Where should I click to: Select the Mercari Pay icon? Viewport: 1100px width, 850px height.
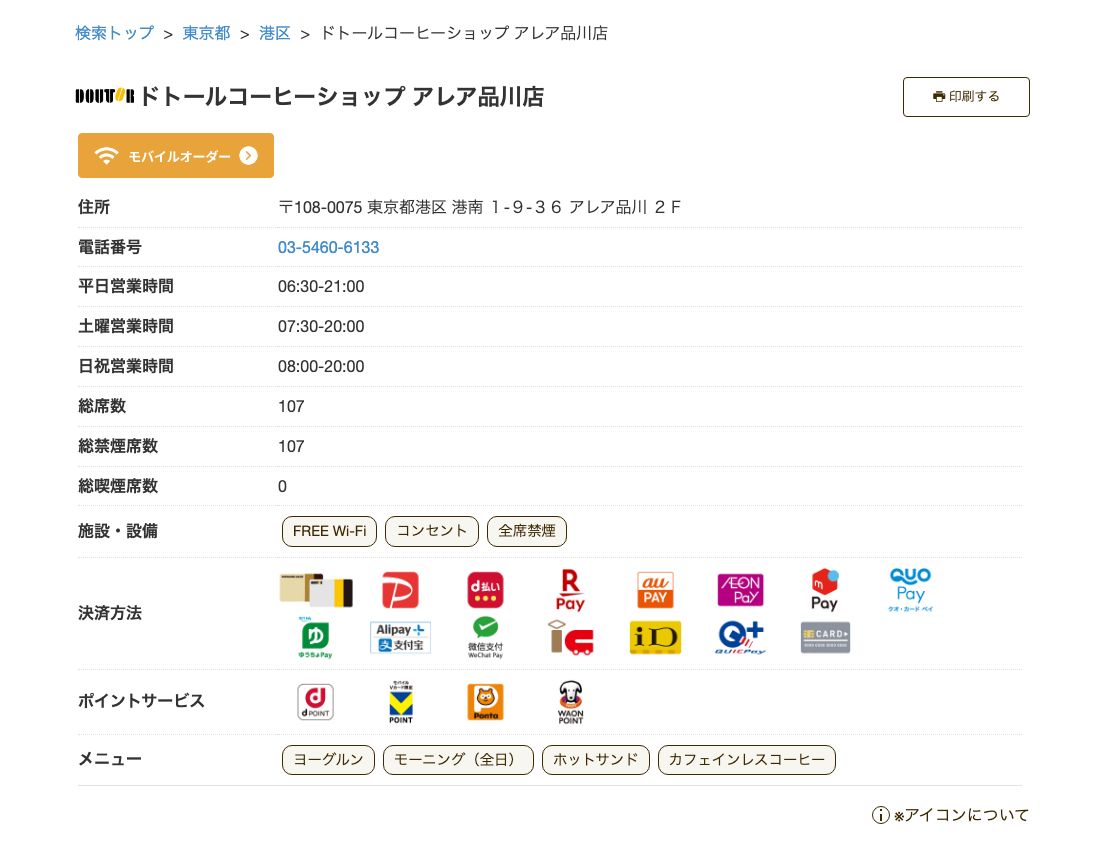pos(825,590)
